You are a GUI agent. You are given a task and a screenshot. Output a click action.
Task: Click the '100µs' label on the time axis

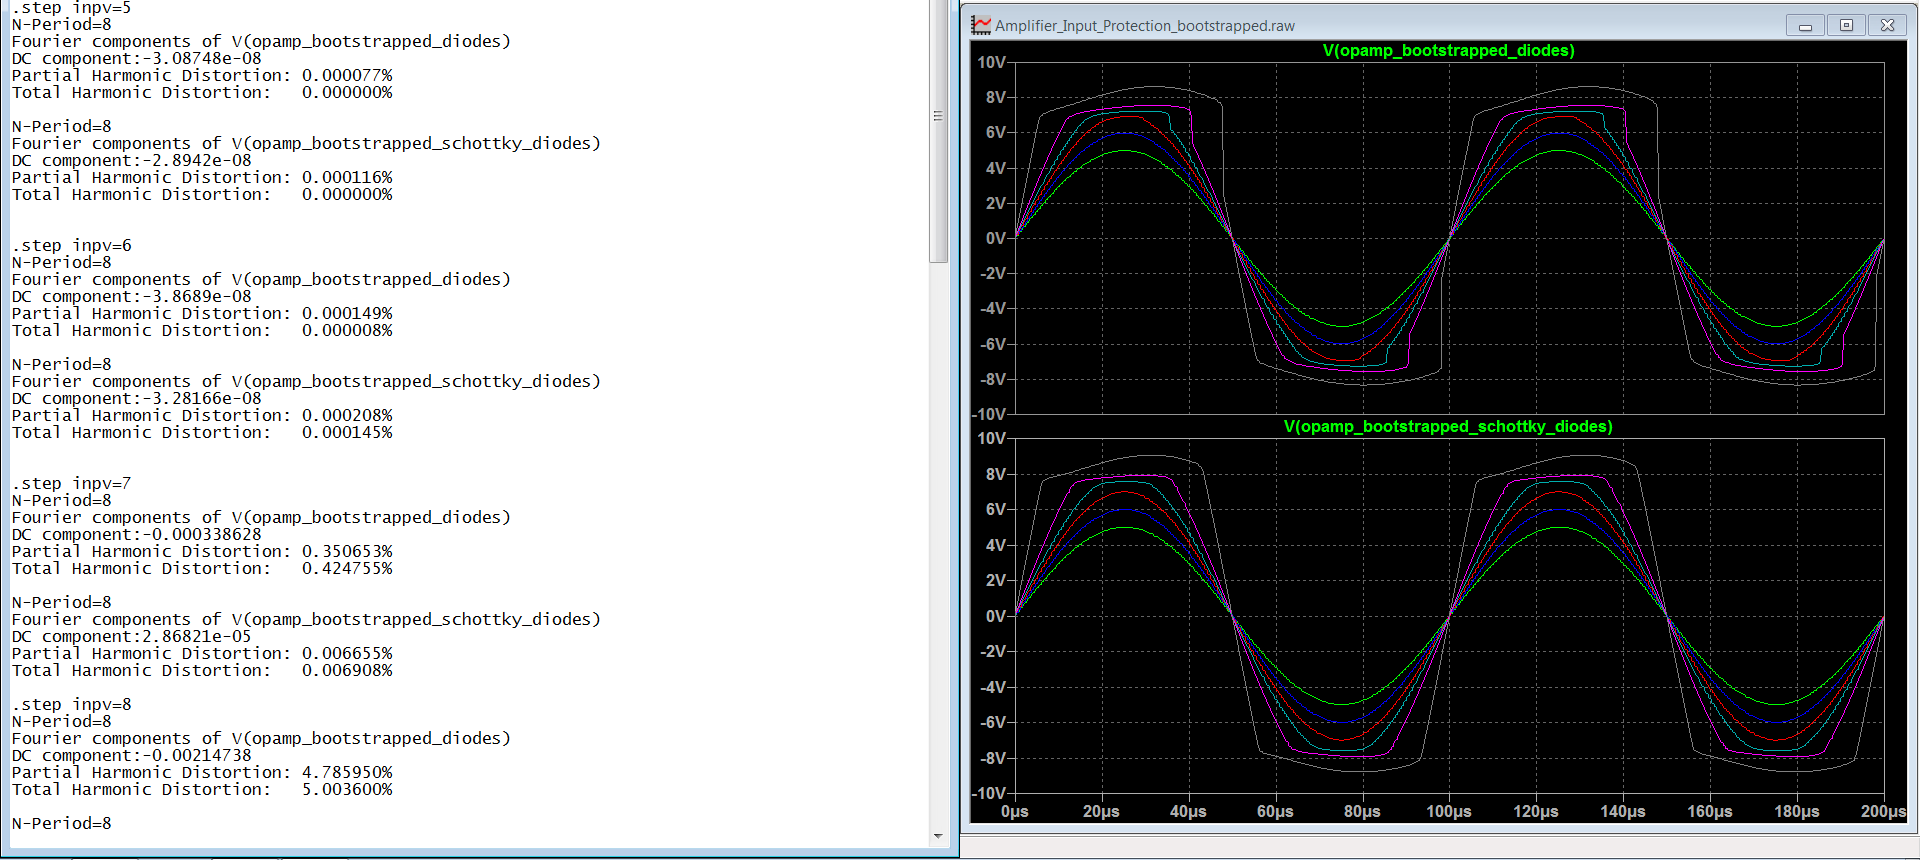(1449, 811)
